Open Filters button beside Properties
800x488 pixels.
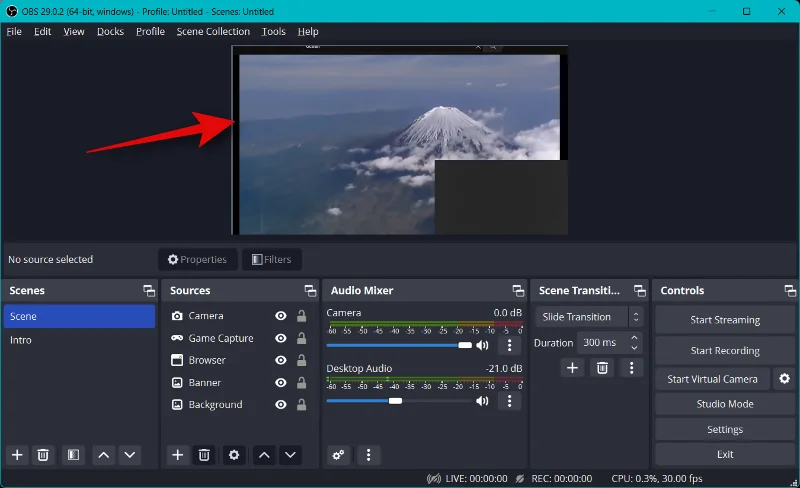[272, 259]
